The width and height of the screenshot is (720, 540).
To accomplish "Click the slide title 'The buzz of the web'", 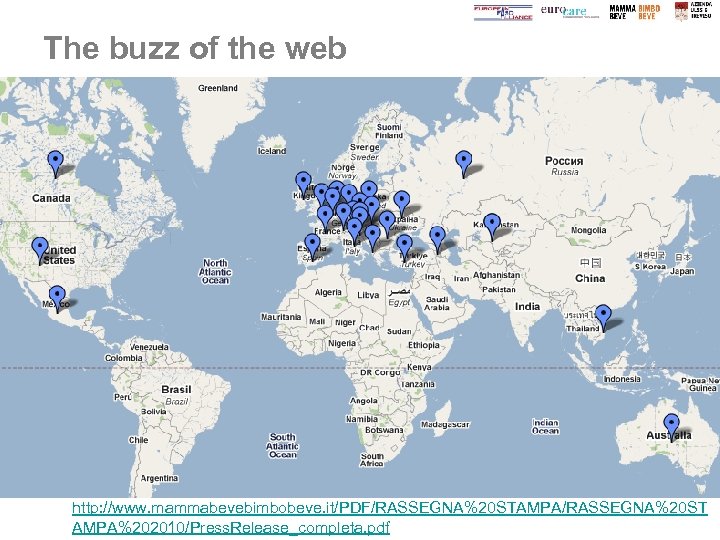I will (x=195, y=48).
